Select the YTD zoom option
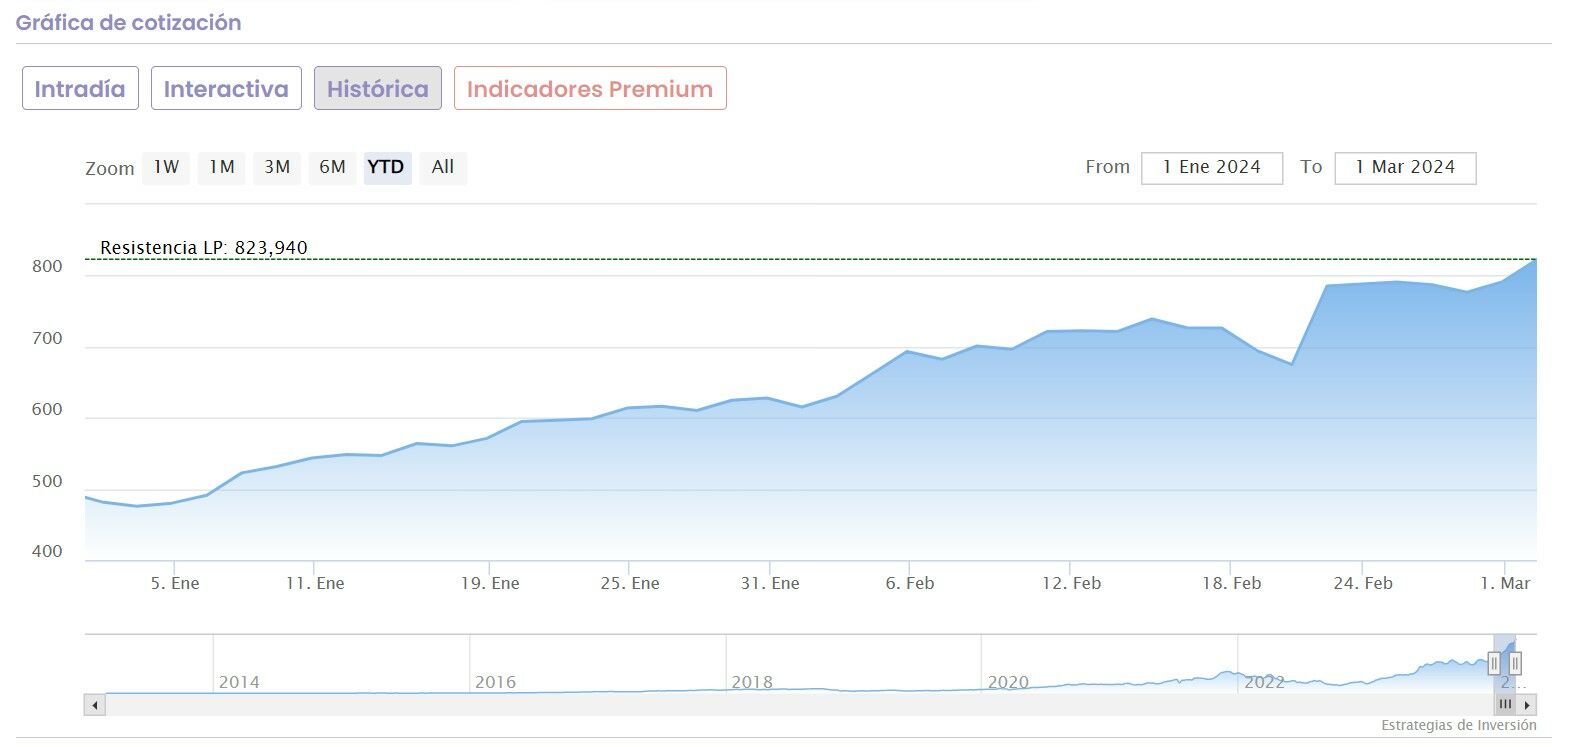This screenshot has width=1589, height=747. click(x=386, y=167)
